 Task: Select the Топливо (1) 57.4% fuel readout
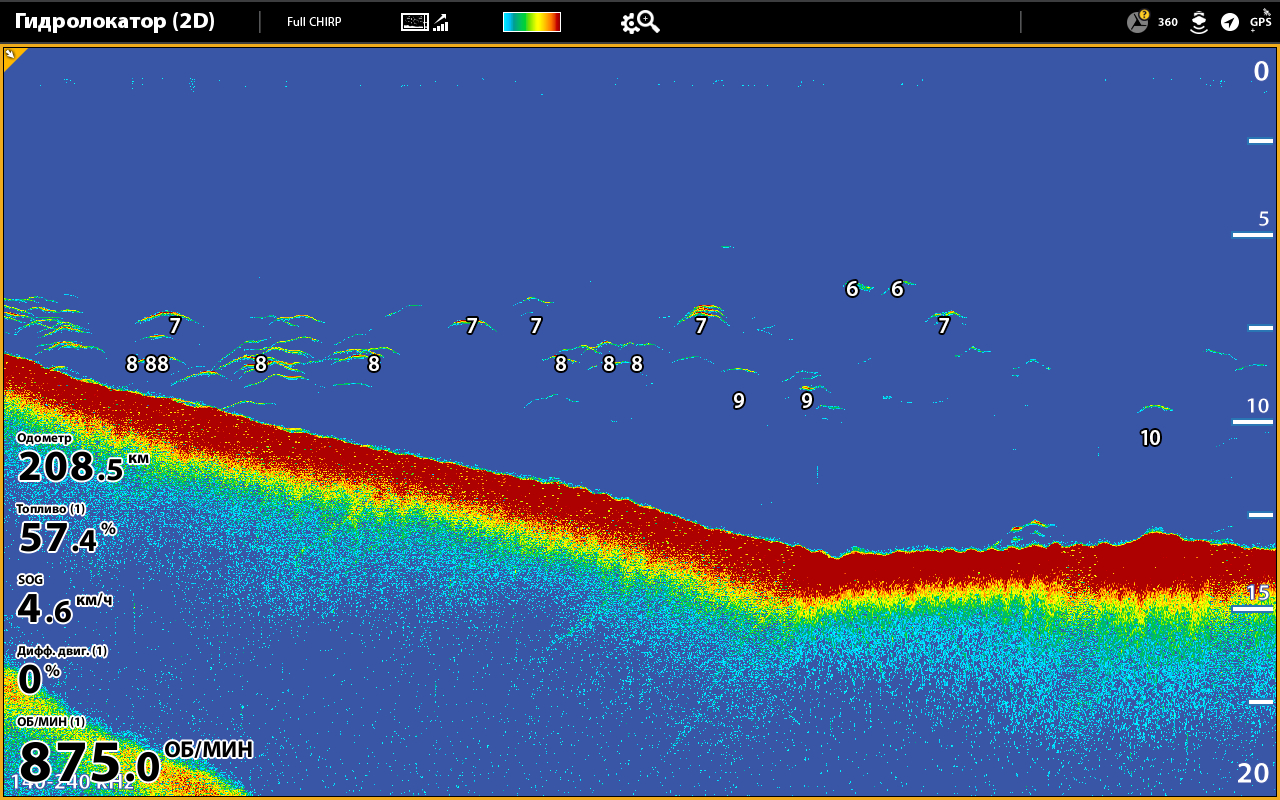coord(66,531)
